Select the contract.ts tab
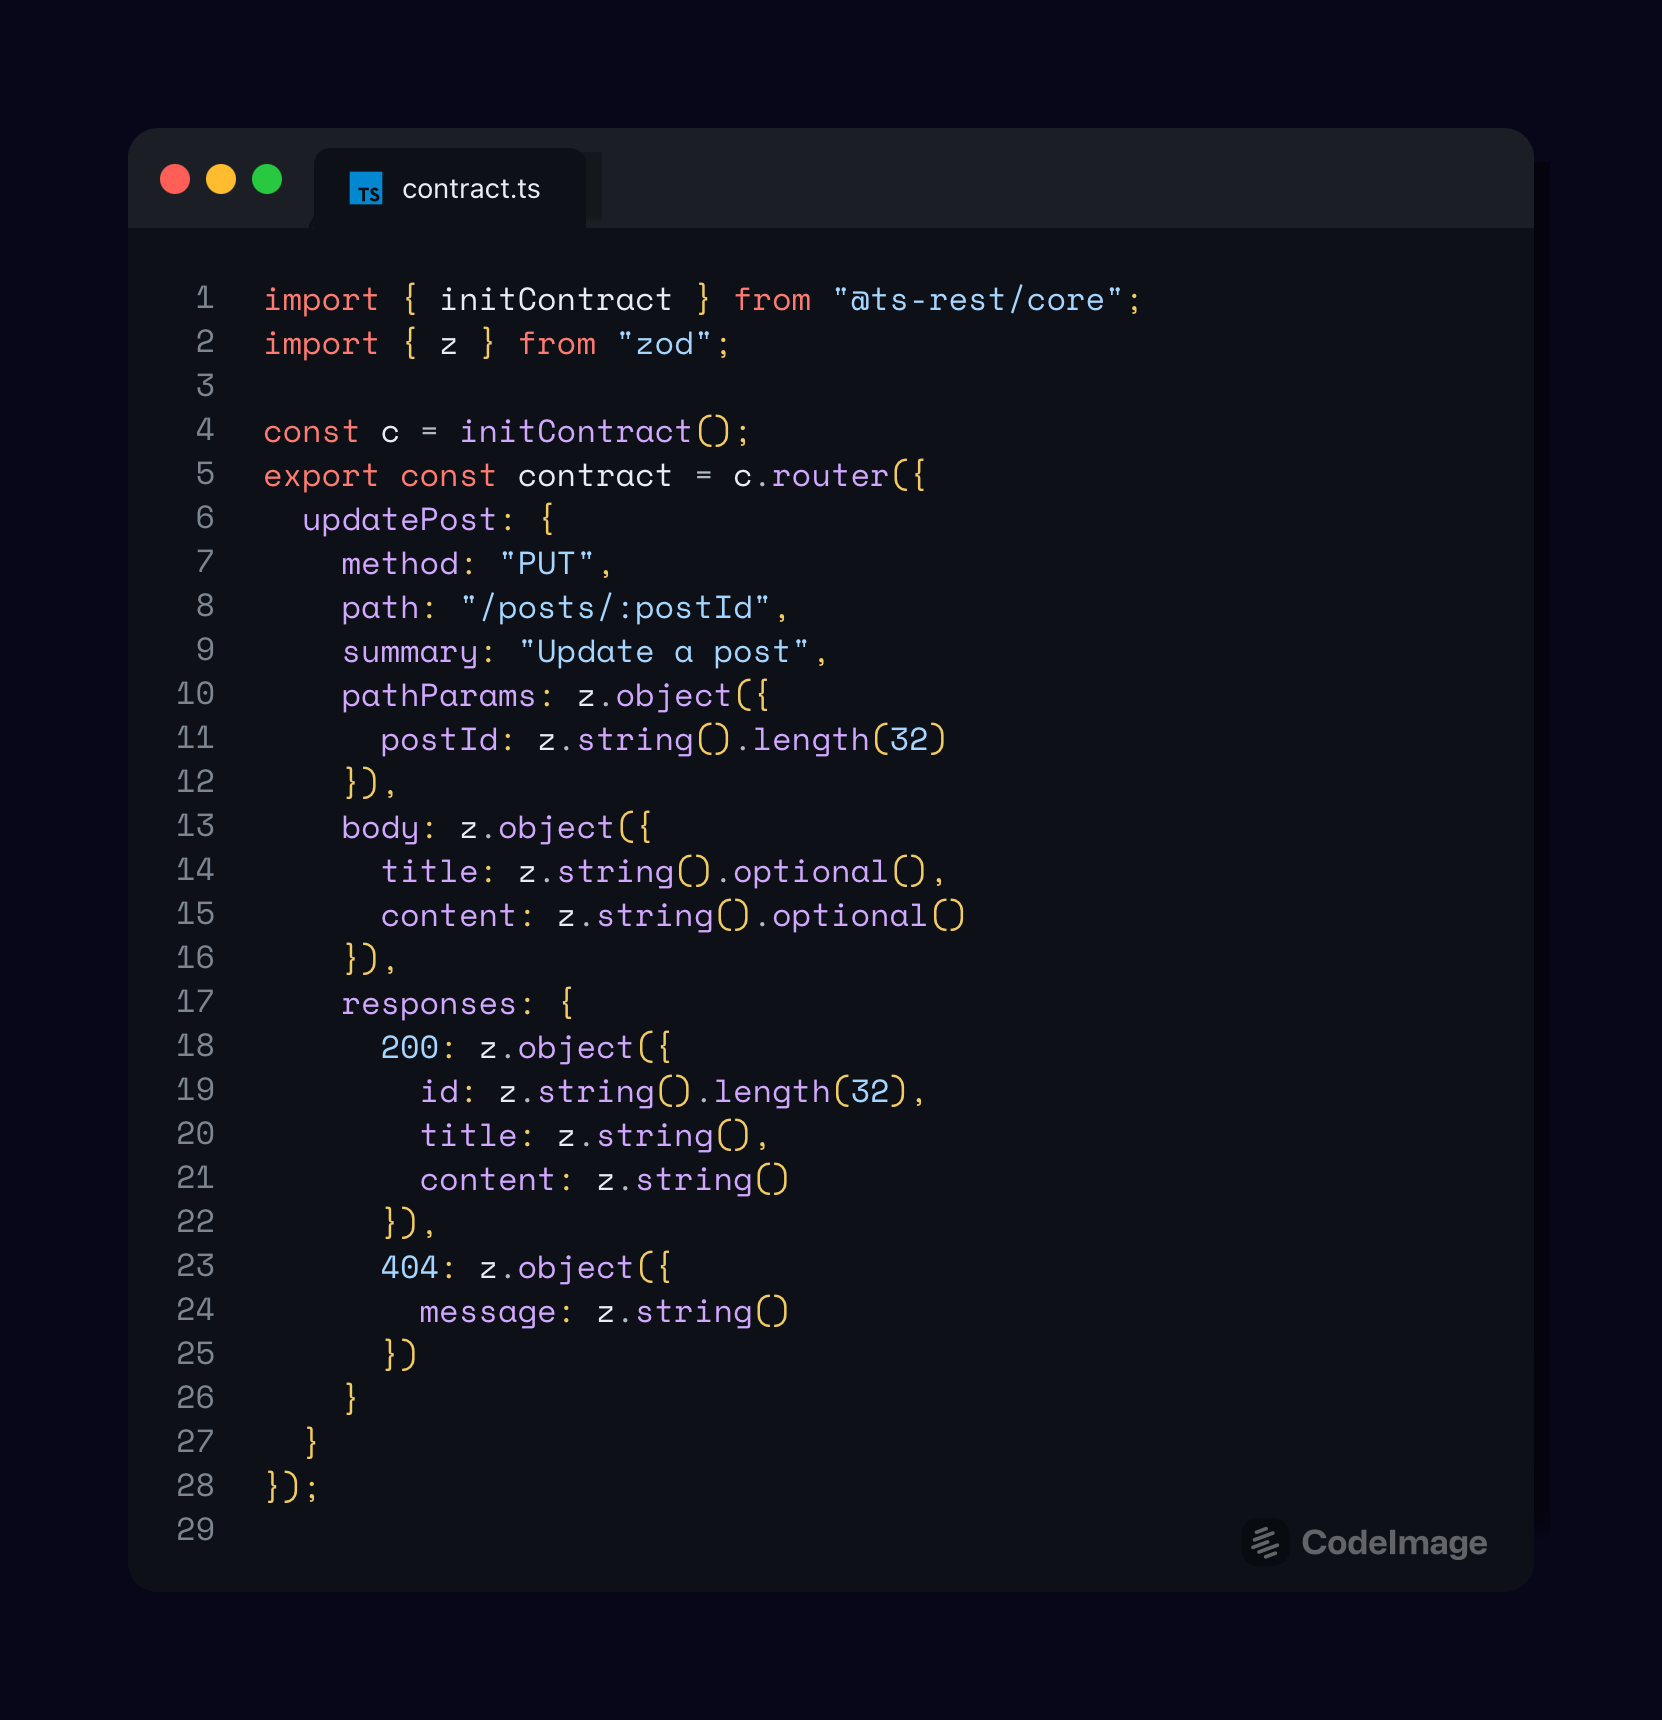 pos(449,188)
